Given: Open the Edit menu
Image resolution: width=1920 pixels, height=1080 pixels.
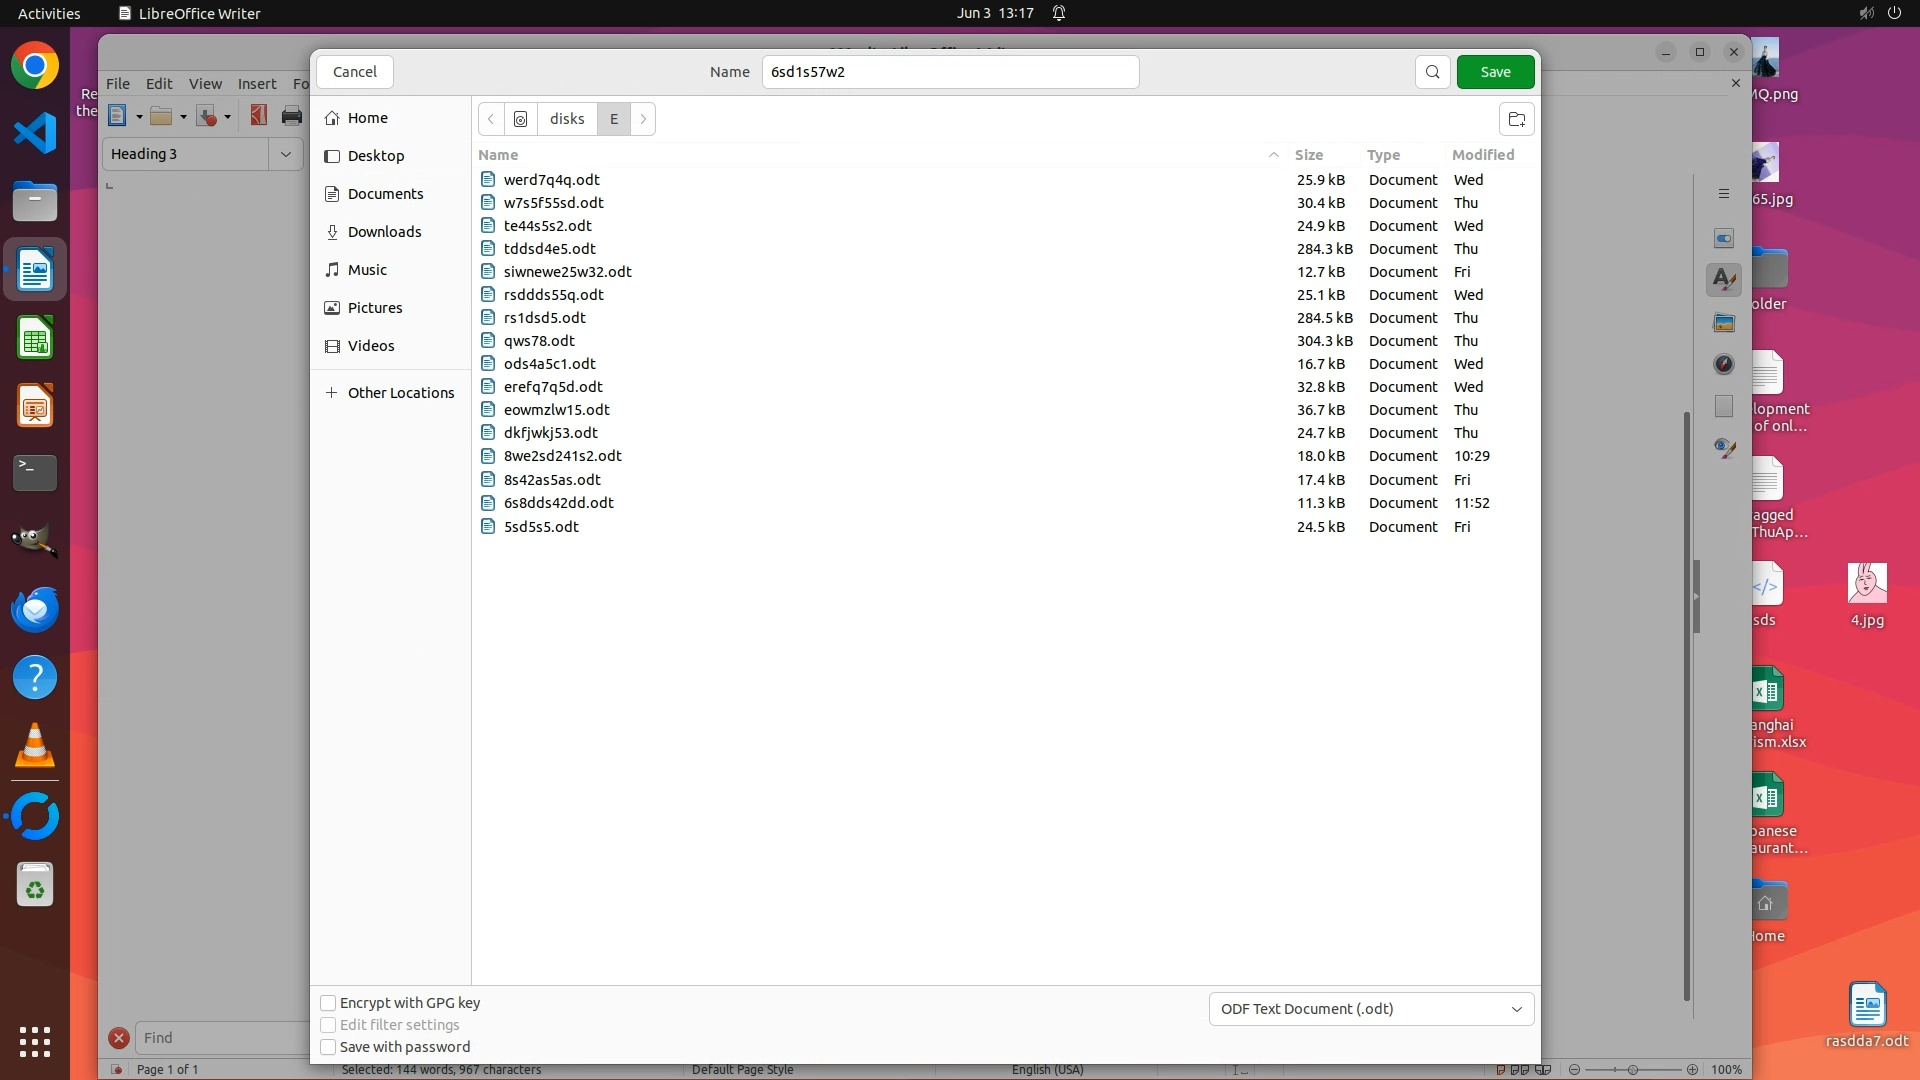Looking at the screenshot, I should point(159,84).
